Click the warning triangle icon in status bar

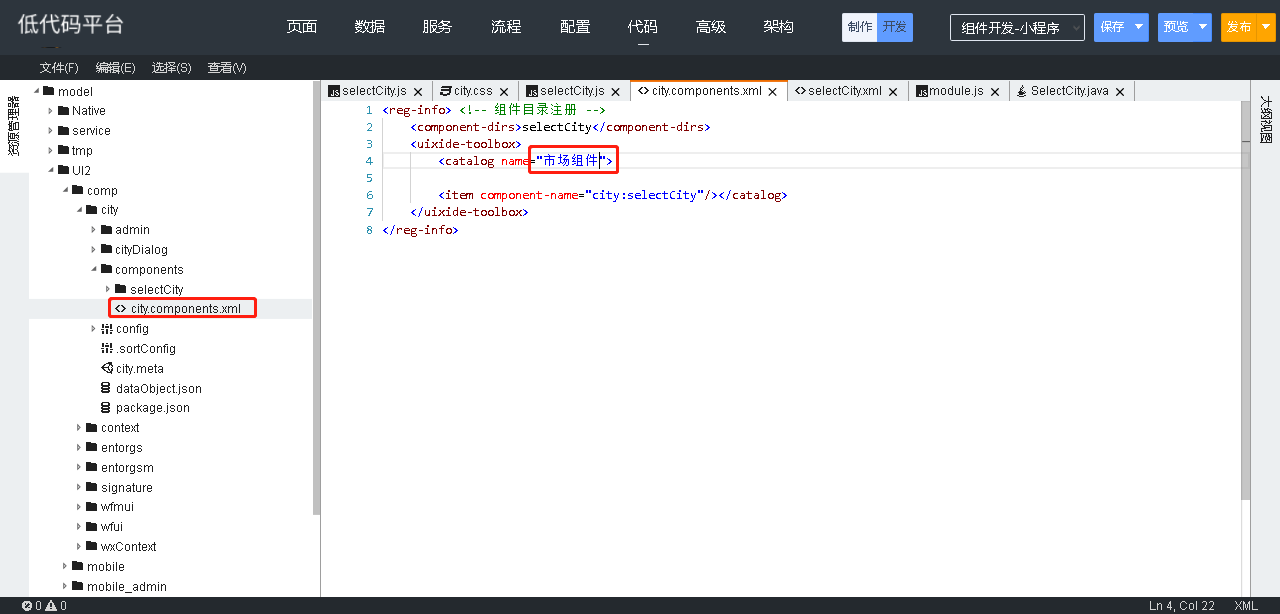51,606
